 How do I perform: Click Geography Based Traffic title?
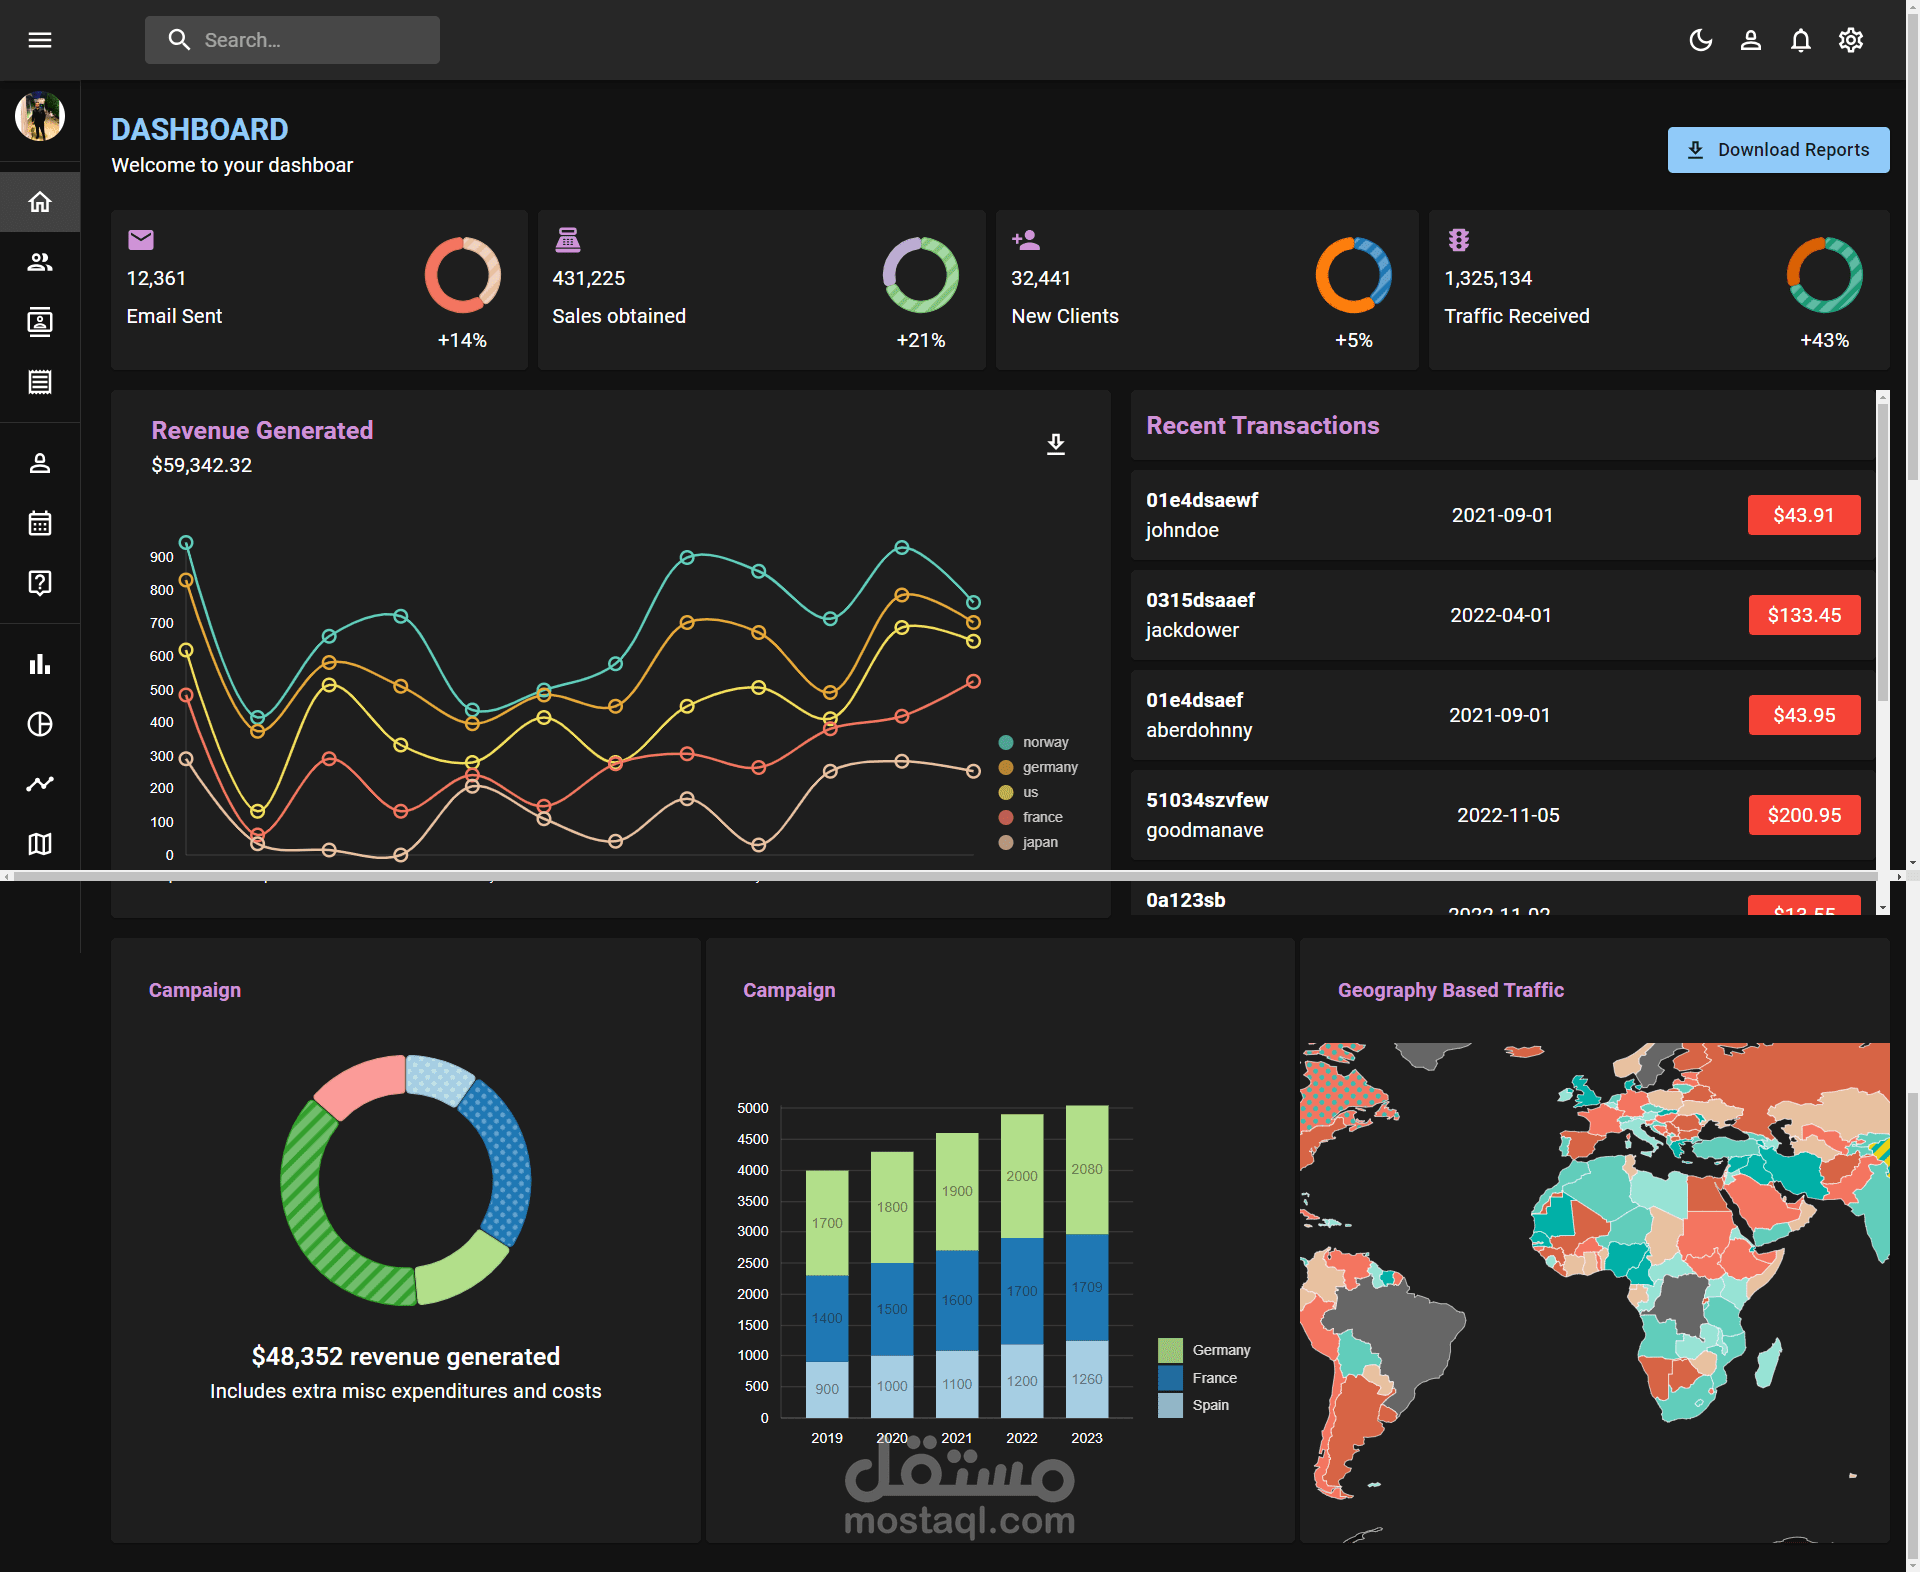[1450, 990]
